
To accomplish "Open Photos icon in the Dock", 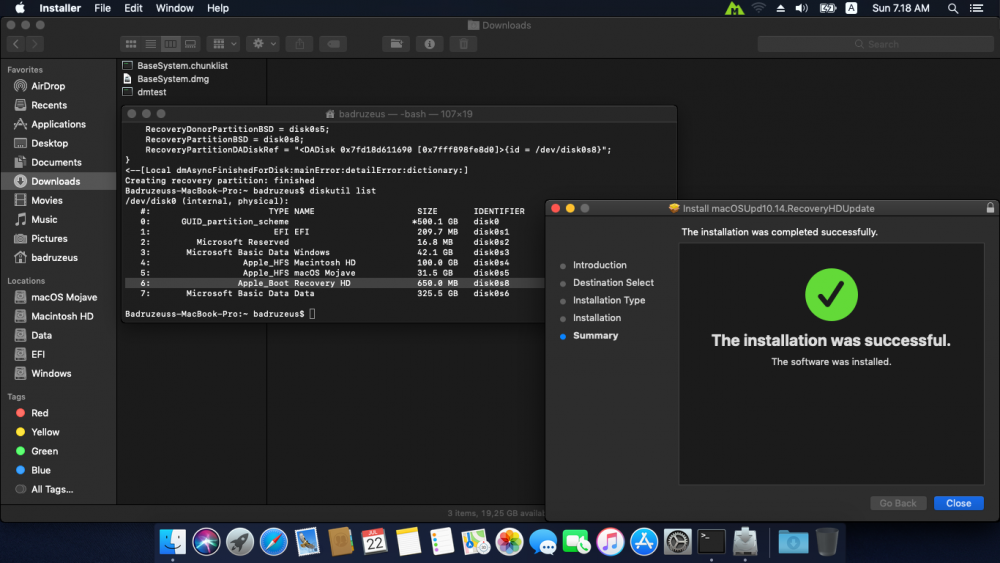I will click(509, 542).
